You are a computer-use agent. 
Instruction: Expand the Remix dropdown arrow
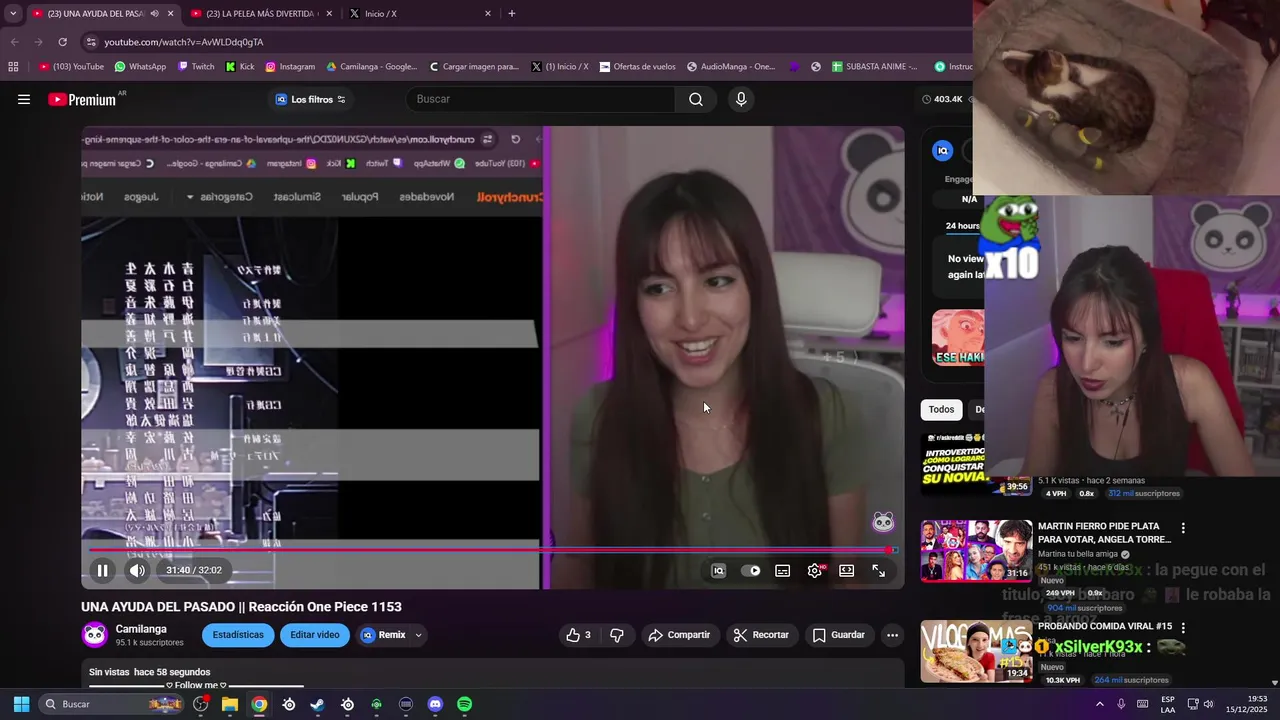point(418,635)
